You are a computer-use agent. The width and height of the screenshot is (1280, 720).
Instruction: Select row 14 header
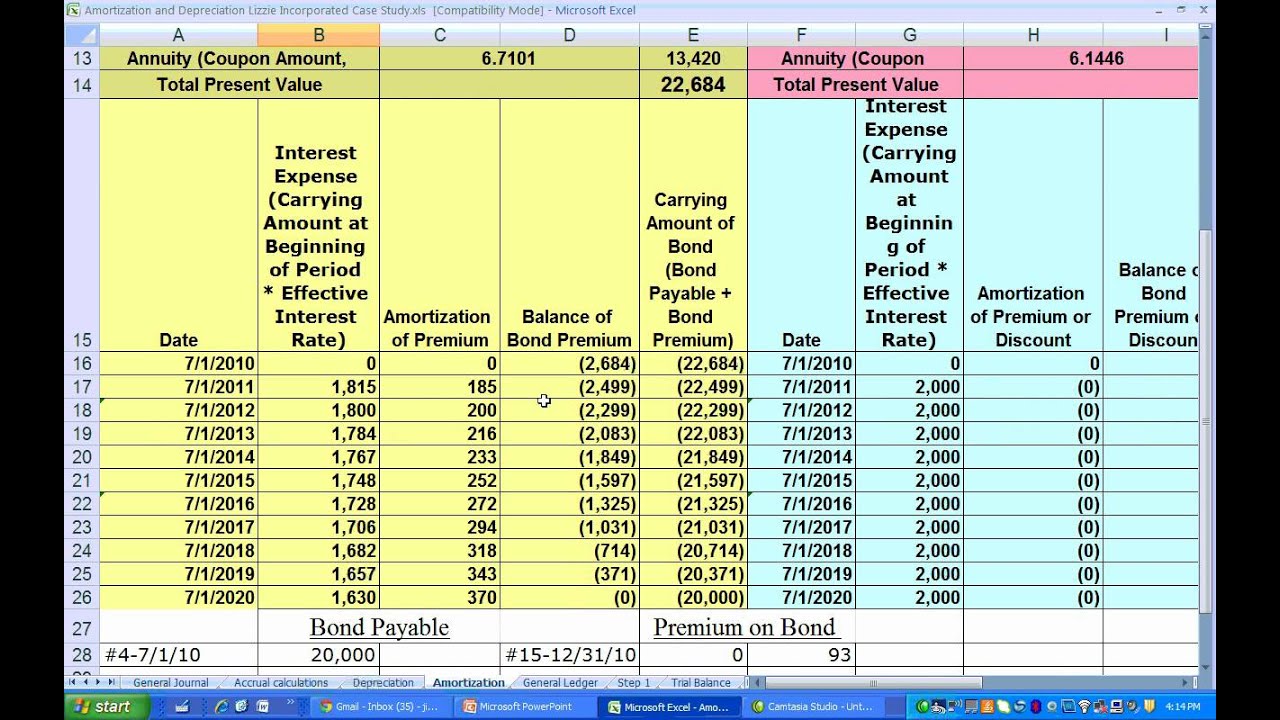[x=82, y=85]
